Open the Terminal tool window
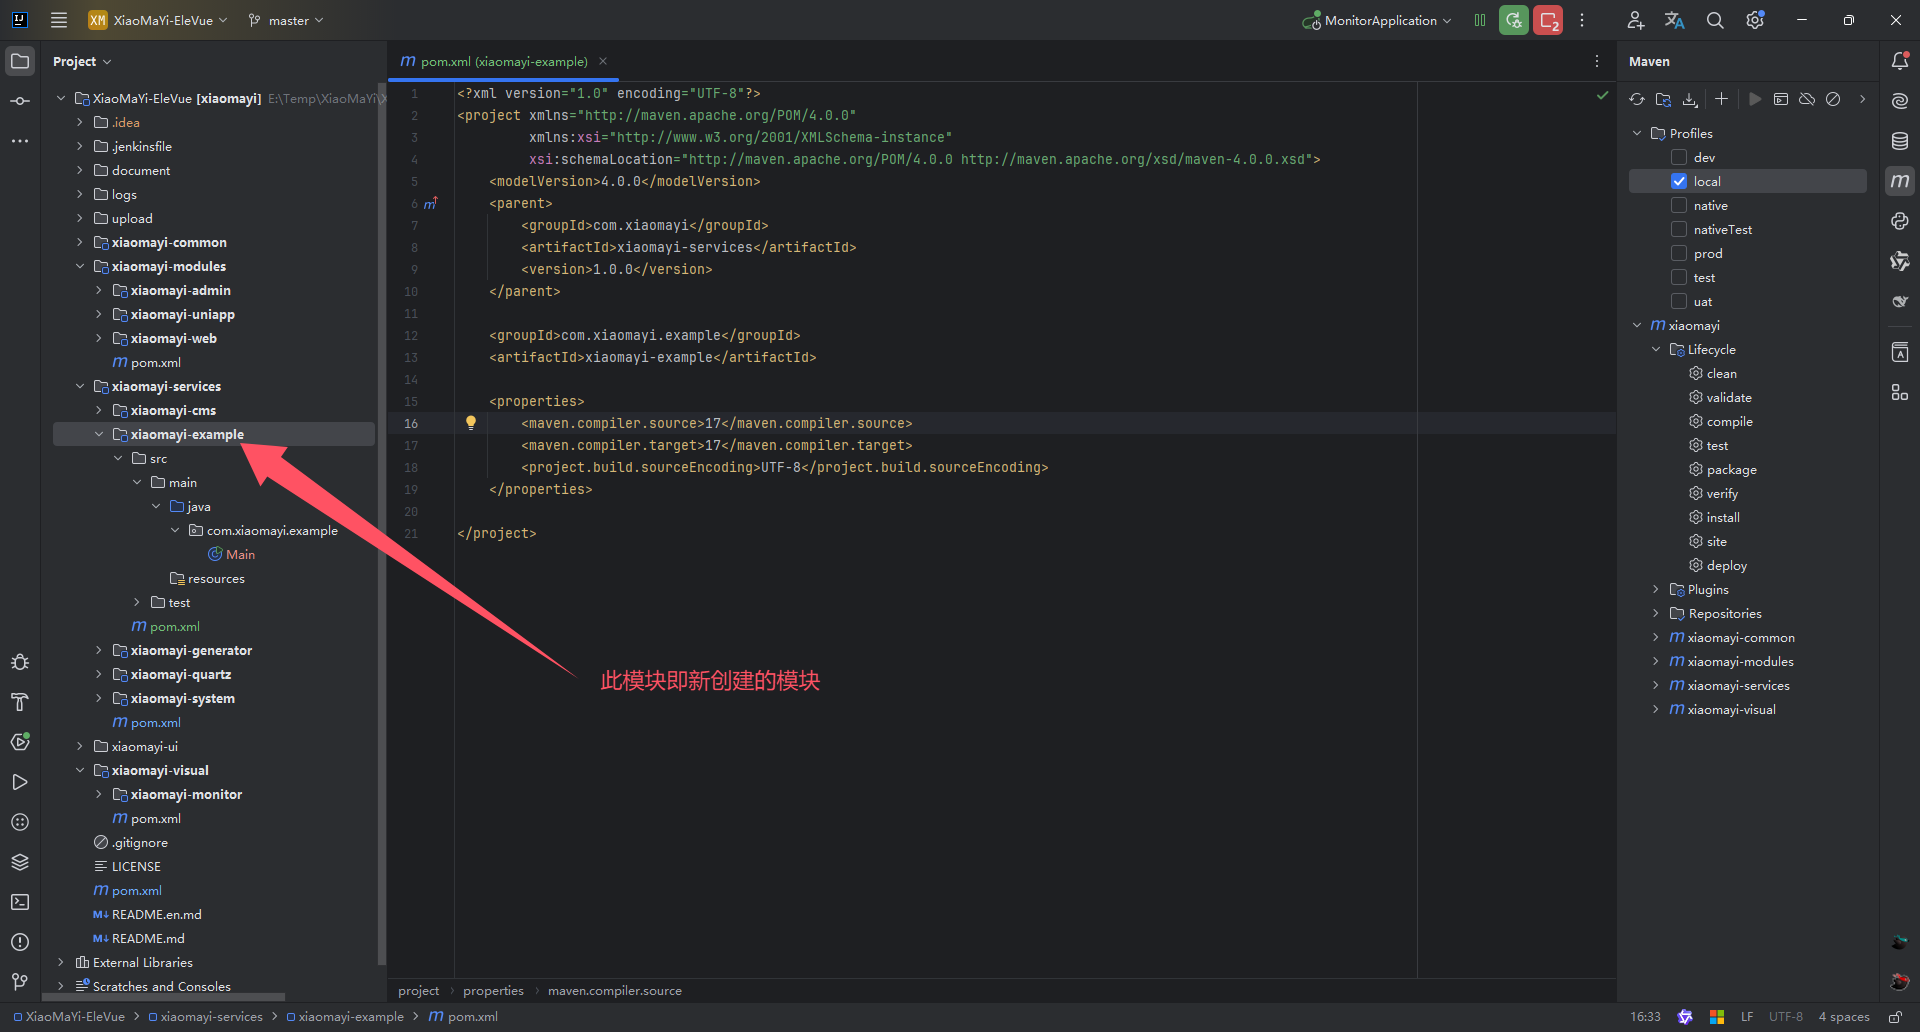Image resolution: width=1920 pixels, height=1032 pixels. [x=20, y=902]
